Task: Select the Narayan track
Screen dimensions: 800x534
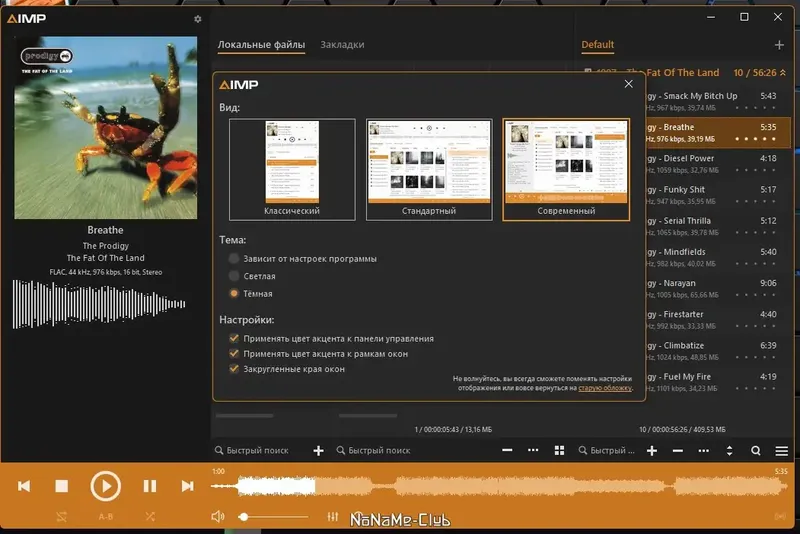Action: tap(718, 288)
